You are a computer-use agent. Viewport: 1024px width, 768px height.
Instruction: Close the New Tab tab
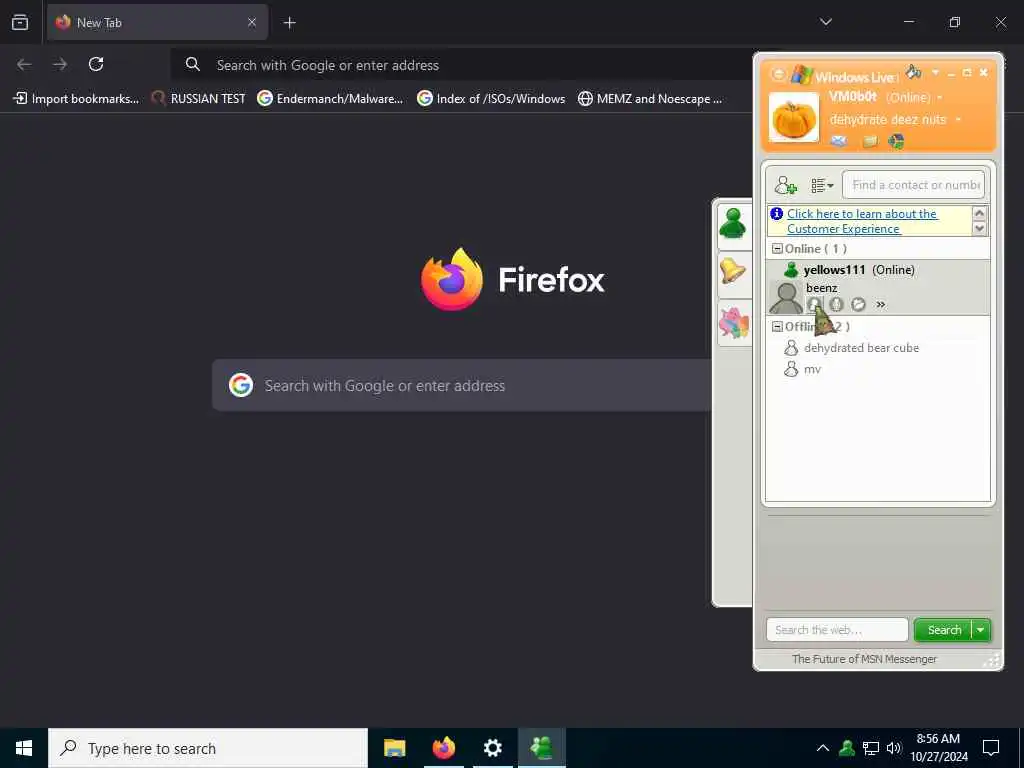(252, 23)
